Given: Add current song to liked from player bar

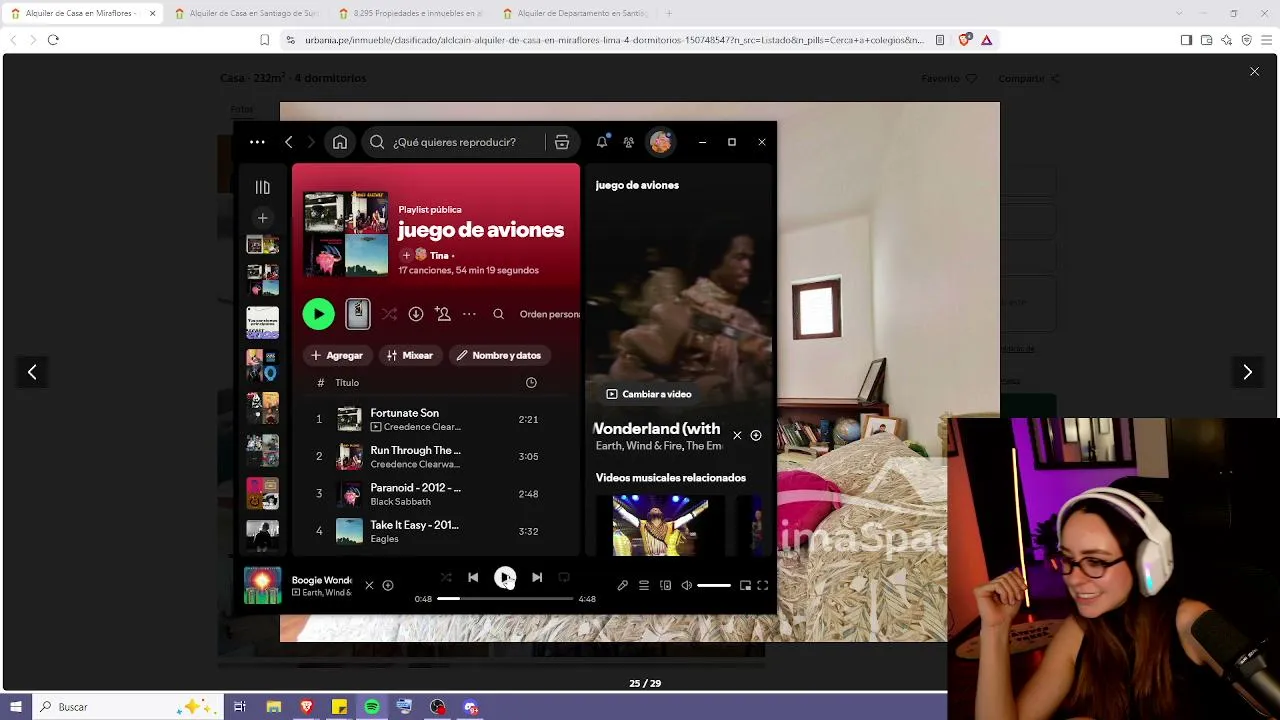Looking at the screenshot, I should (388, 586).
